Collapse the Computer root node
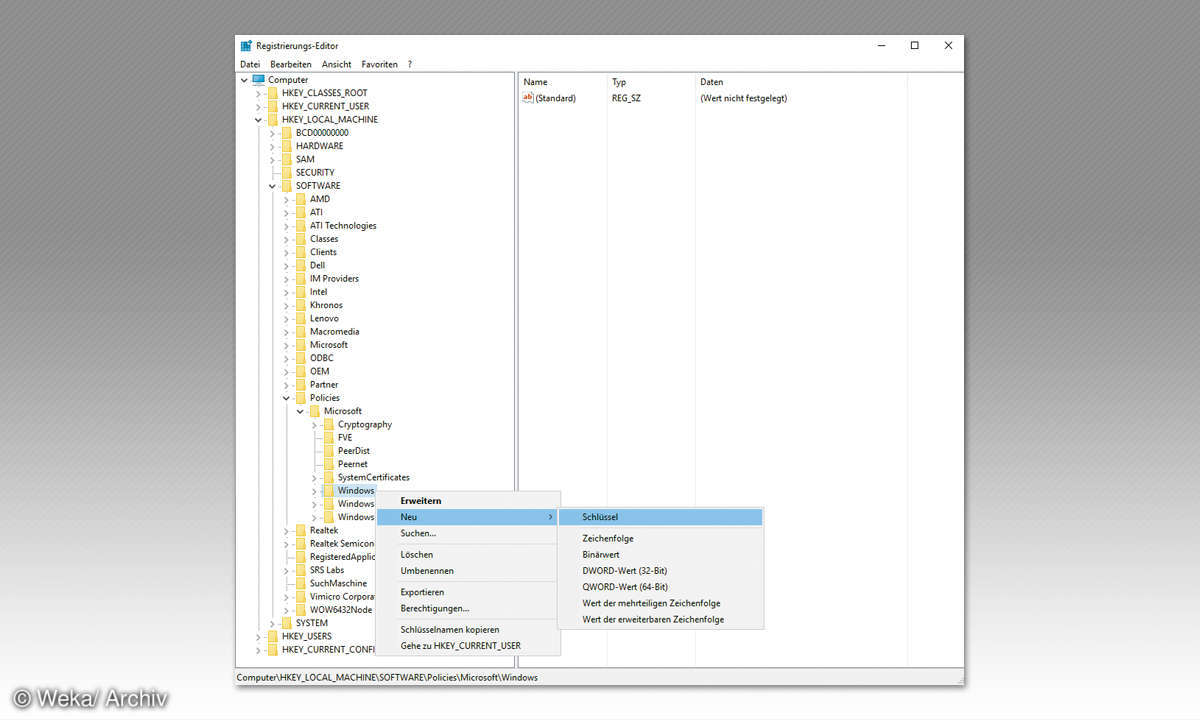Screen dimensions: 1200x720 (x=244, y=80)
